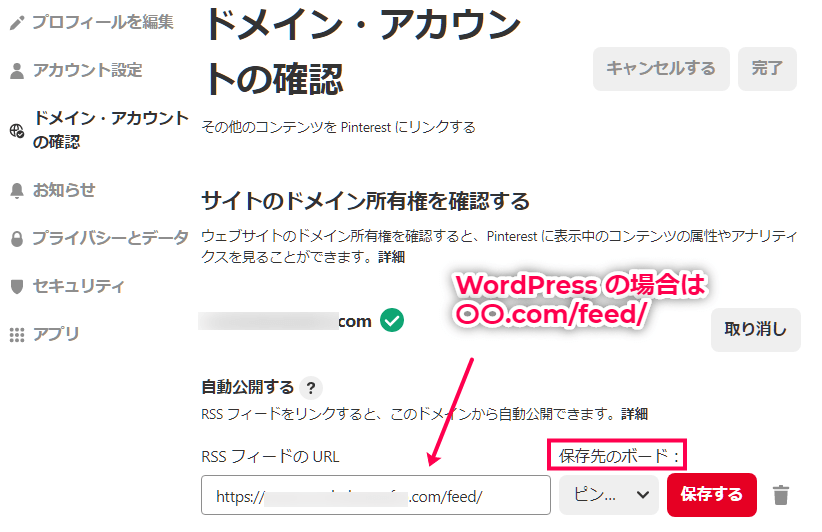The width and height of the screenshot is (822, 532).
Task: Open 詳細 link about domain ownership
Action: [x=392, y=257]
